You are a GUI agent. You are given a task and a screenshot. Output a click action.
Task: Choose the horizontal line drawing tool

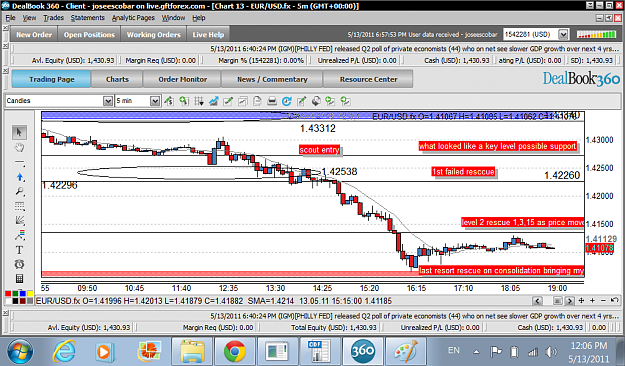[19, 162]
